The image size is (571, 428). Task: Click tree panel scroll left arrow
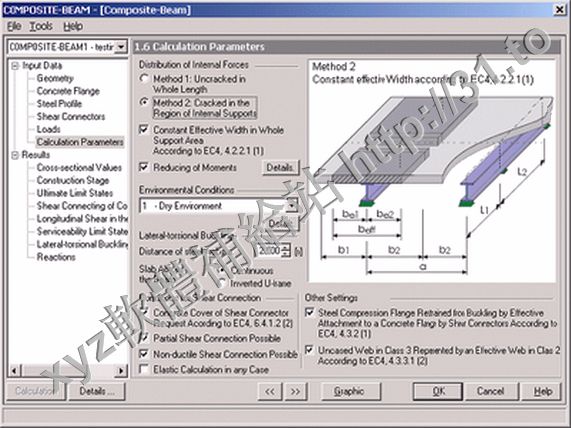[14, 371]
